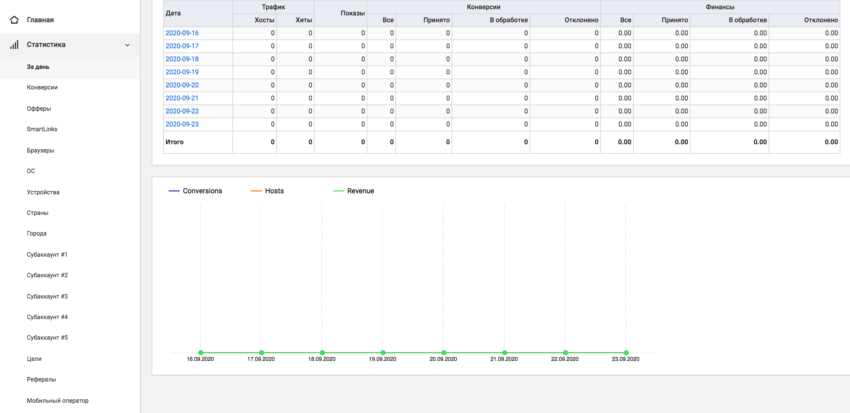Open Страны statistics
850x413 pixels.
point(37,213)
